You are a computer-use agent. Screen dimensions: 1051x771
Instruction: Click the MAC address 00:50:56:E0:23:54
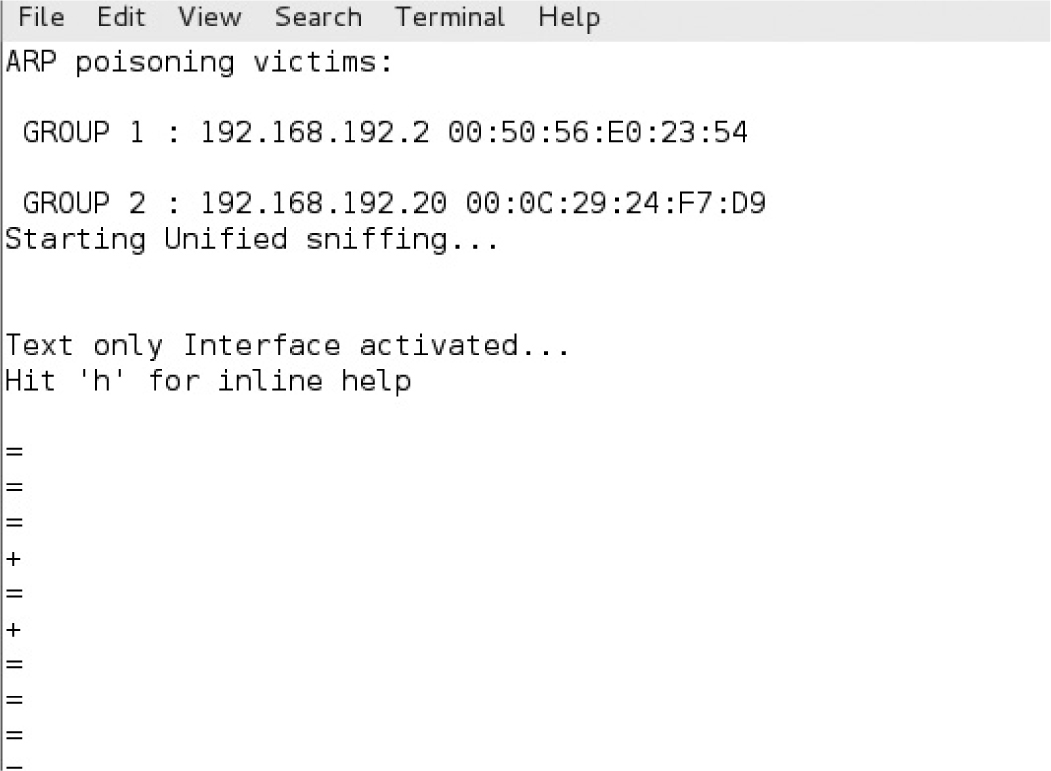coord(598,133)
